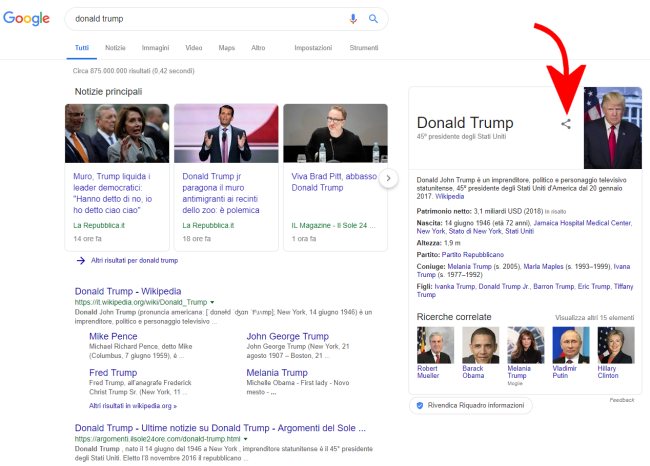This screenshot has height=466, width=650.
Task: Click the magnifying glass search icon
Action: click(x=373, y=19)
